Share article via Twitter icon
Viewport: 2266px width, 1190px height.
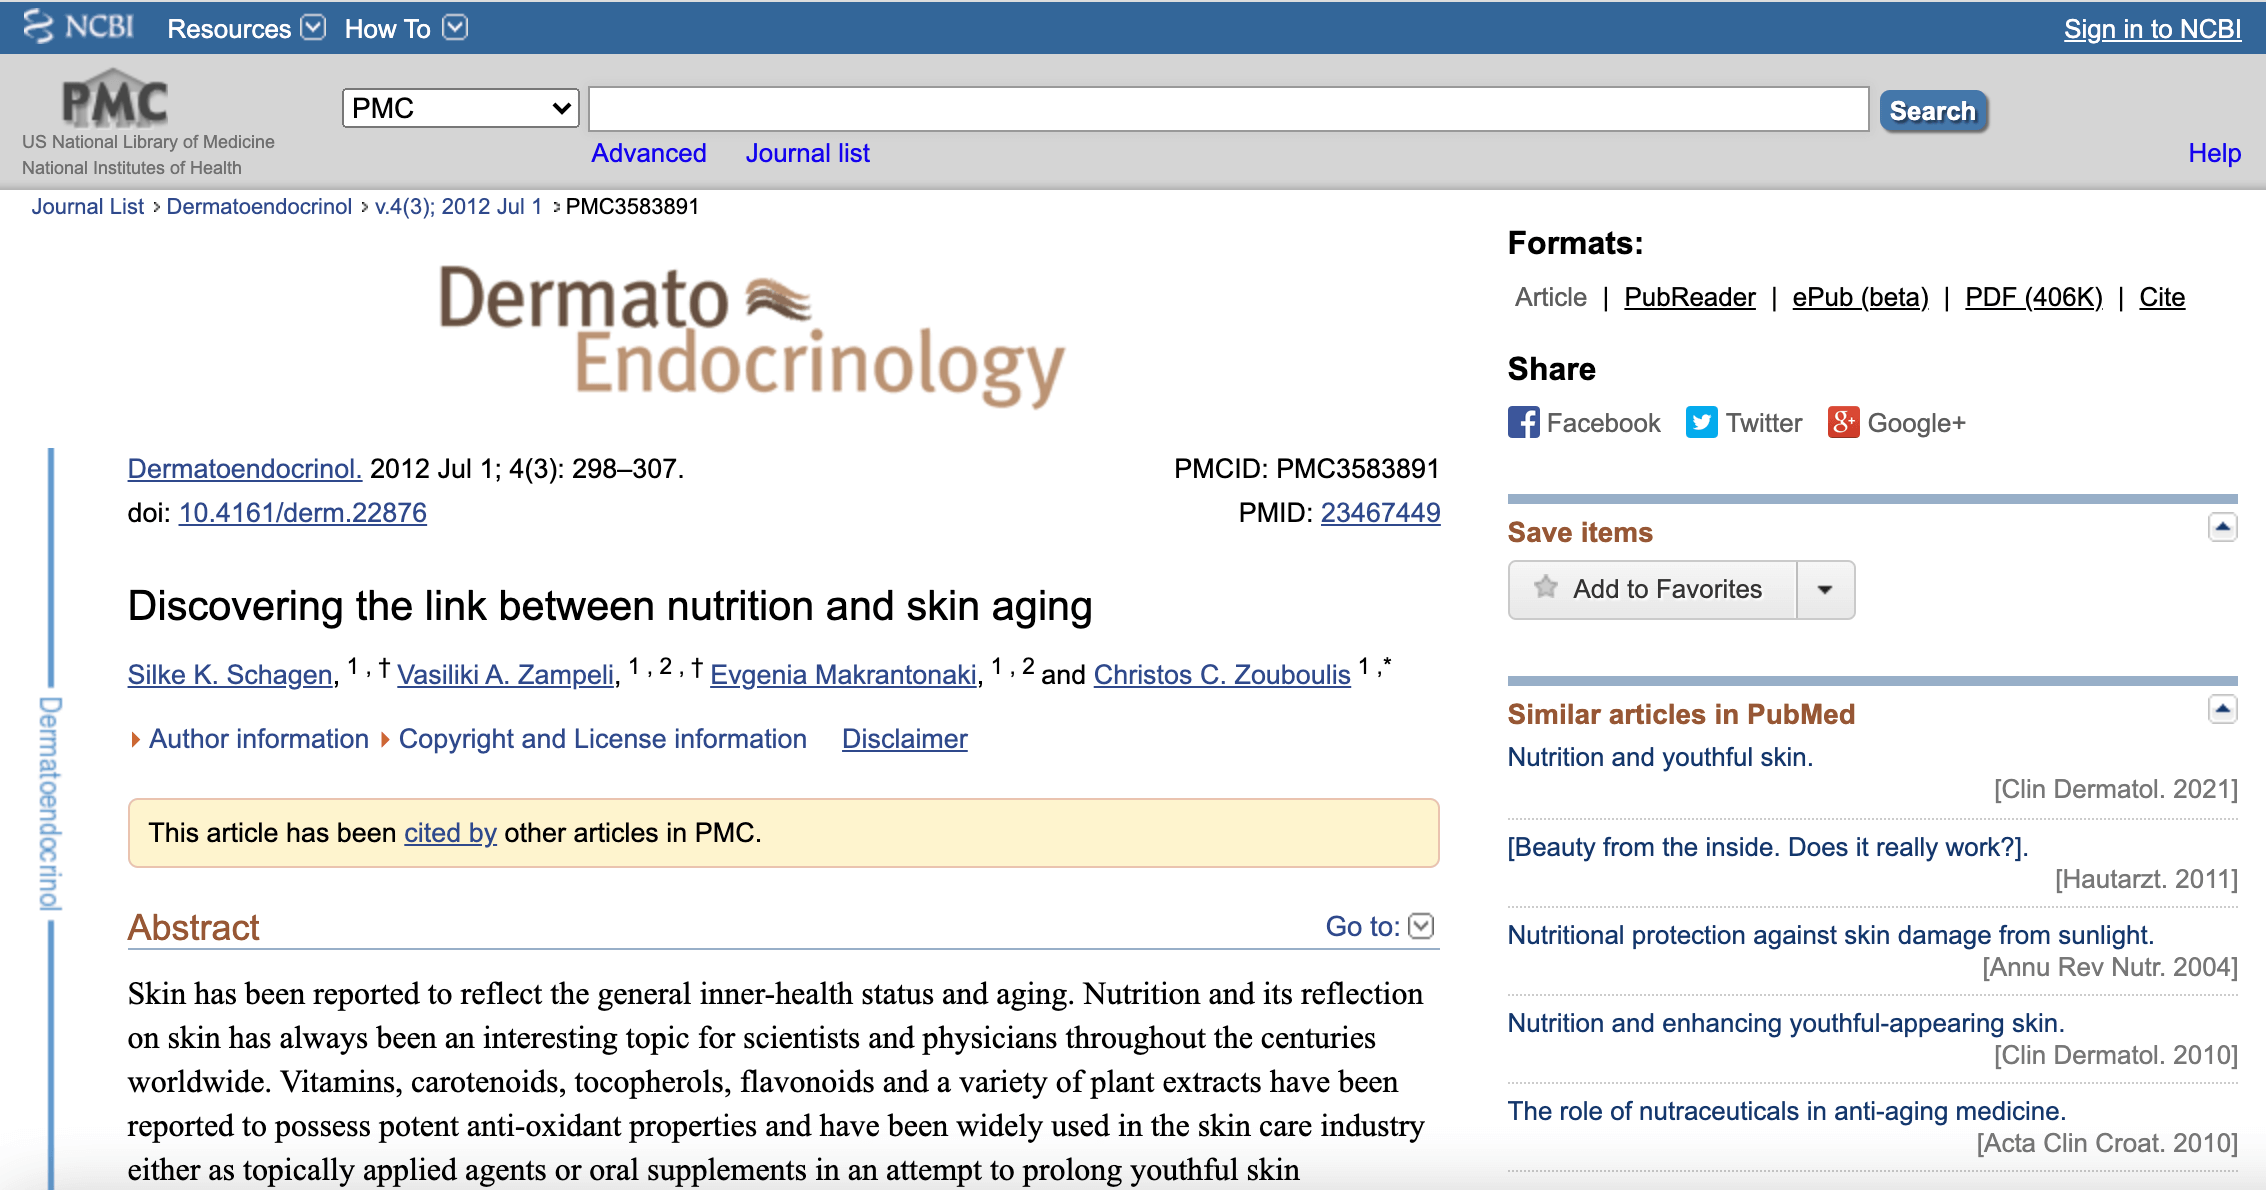tap(1701, 423)
